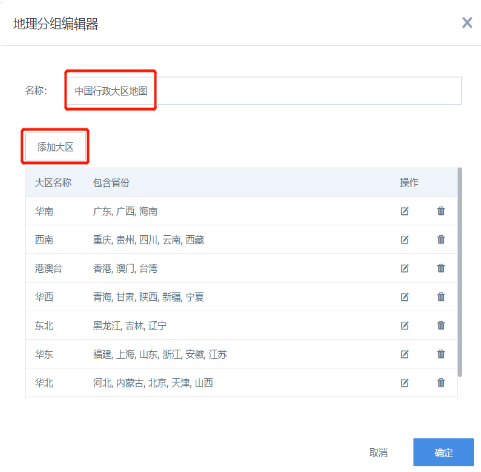Close the 地理分组编辑器 dialog
Image resolution: width=481 pixels, height=472 pixels.
pyautogui.click(x=467, y=23)
